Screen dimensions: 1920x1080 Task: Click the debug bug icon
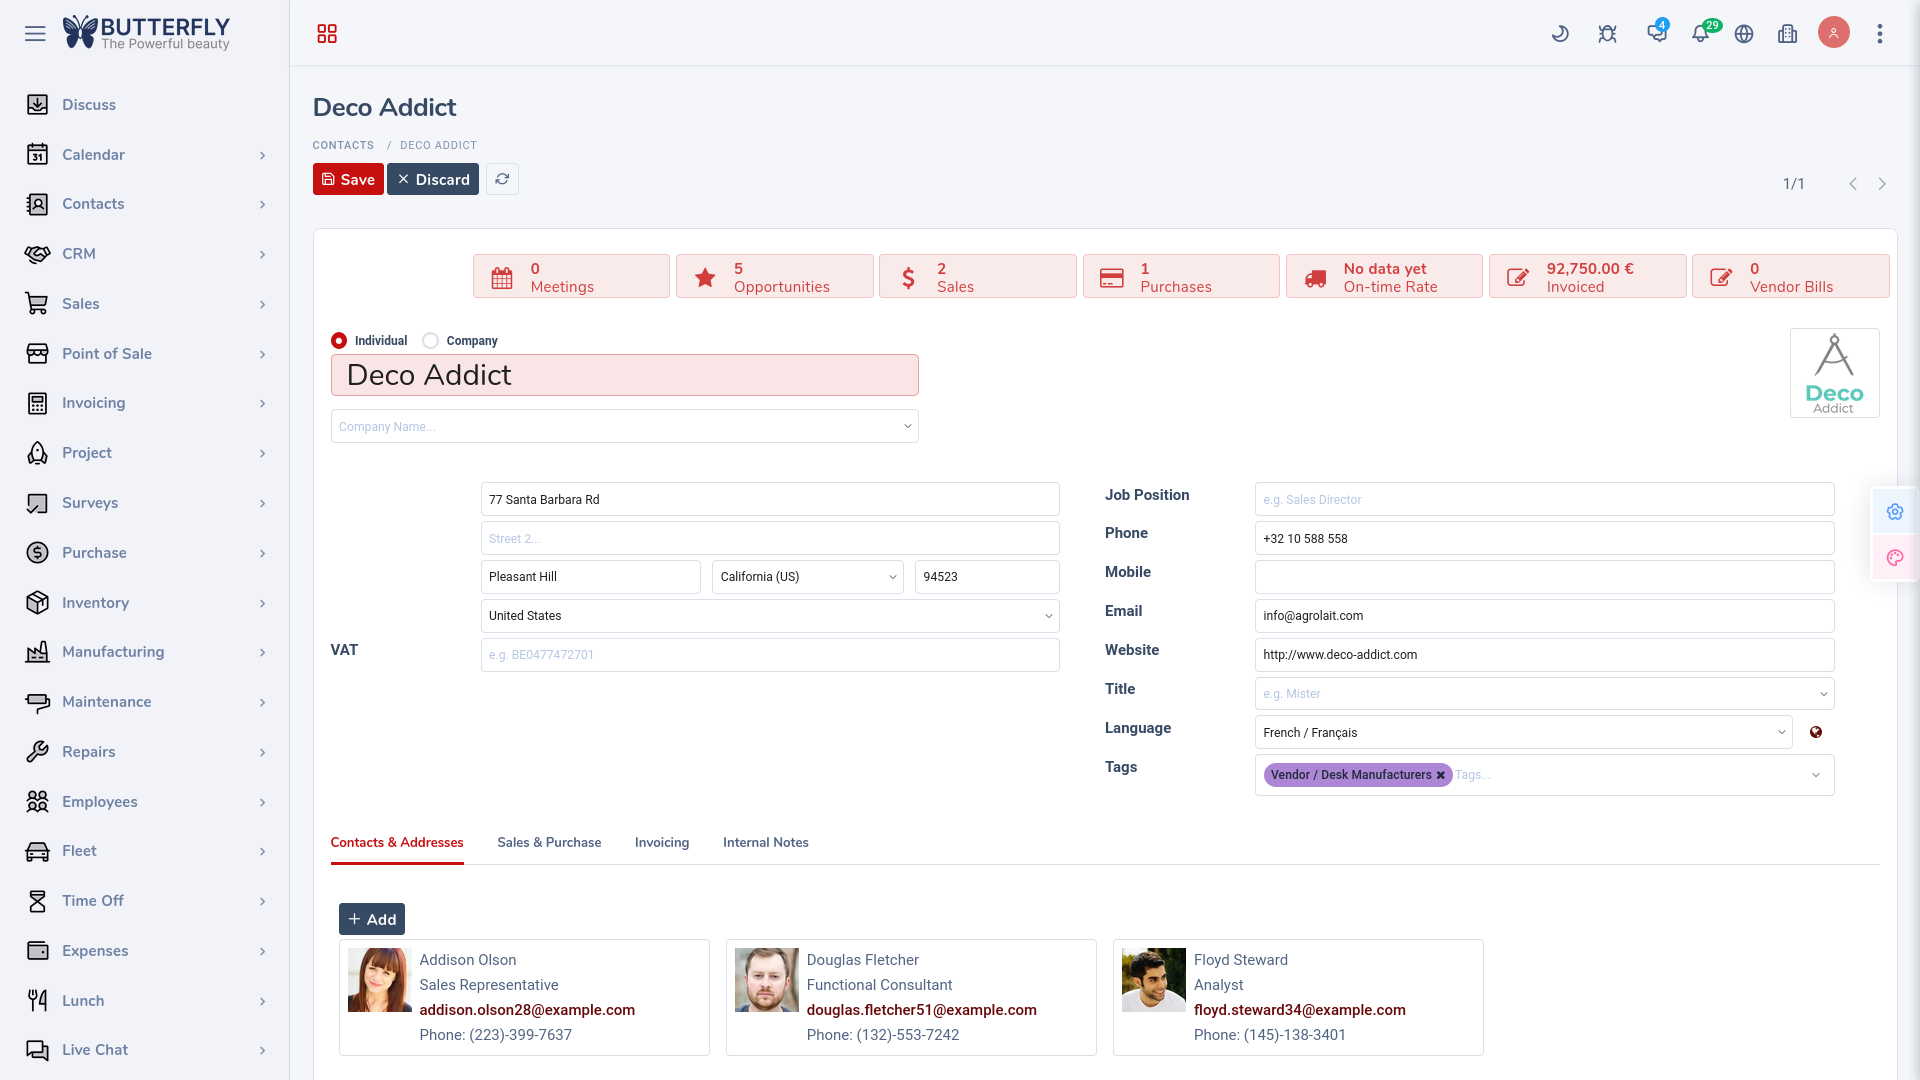coord(1607,34)
